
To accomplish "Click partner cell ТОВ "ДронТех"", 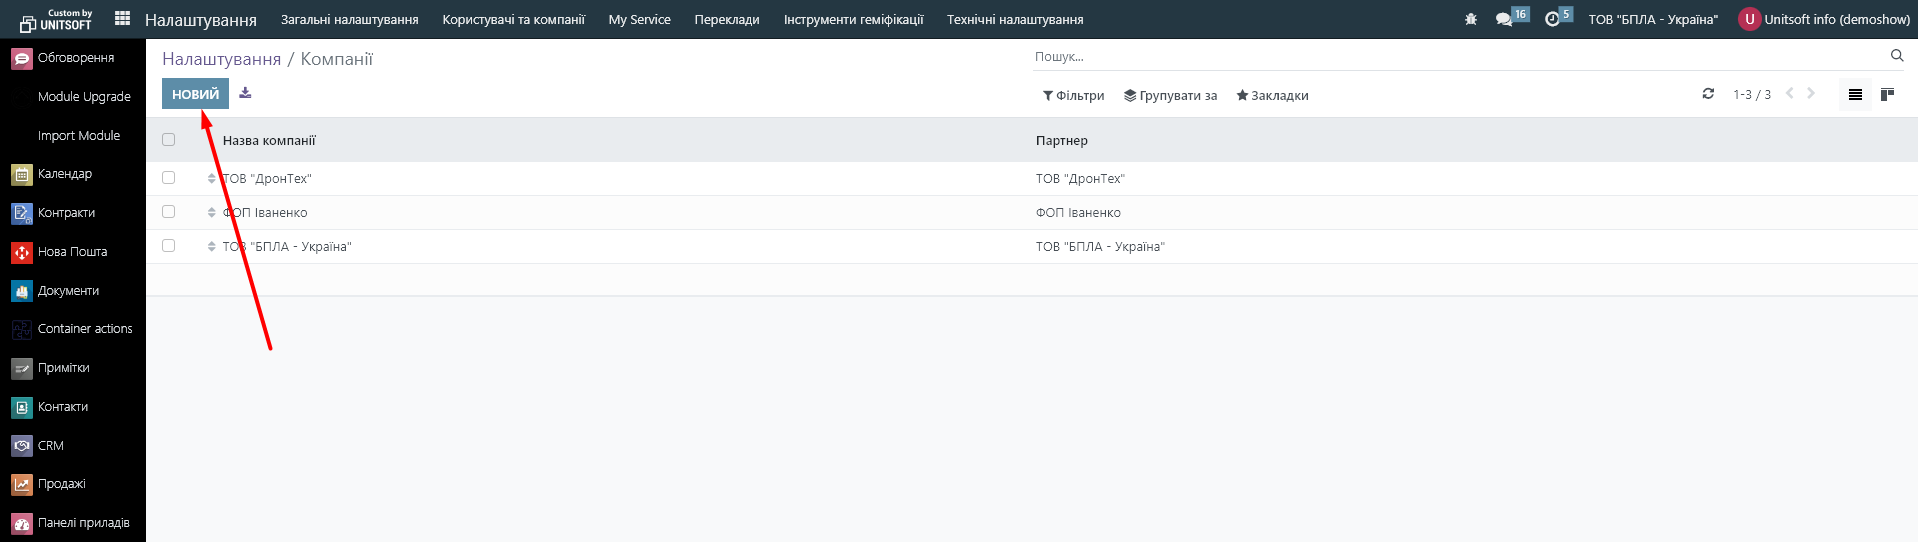I will [1080, 178].
